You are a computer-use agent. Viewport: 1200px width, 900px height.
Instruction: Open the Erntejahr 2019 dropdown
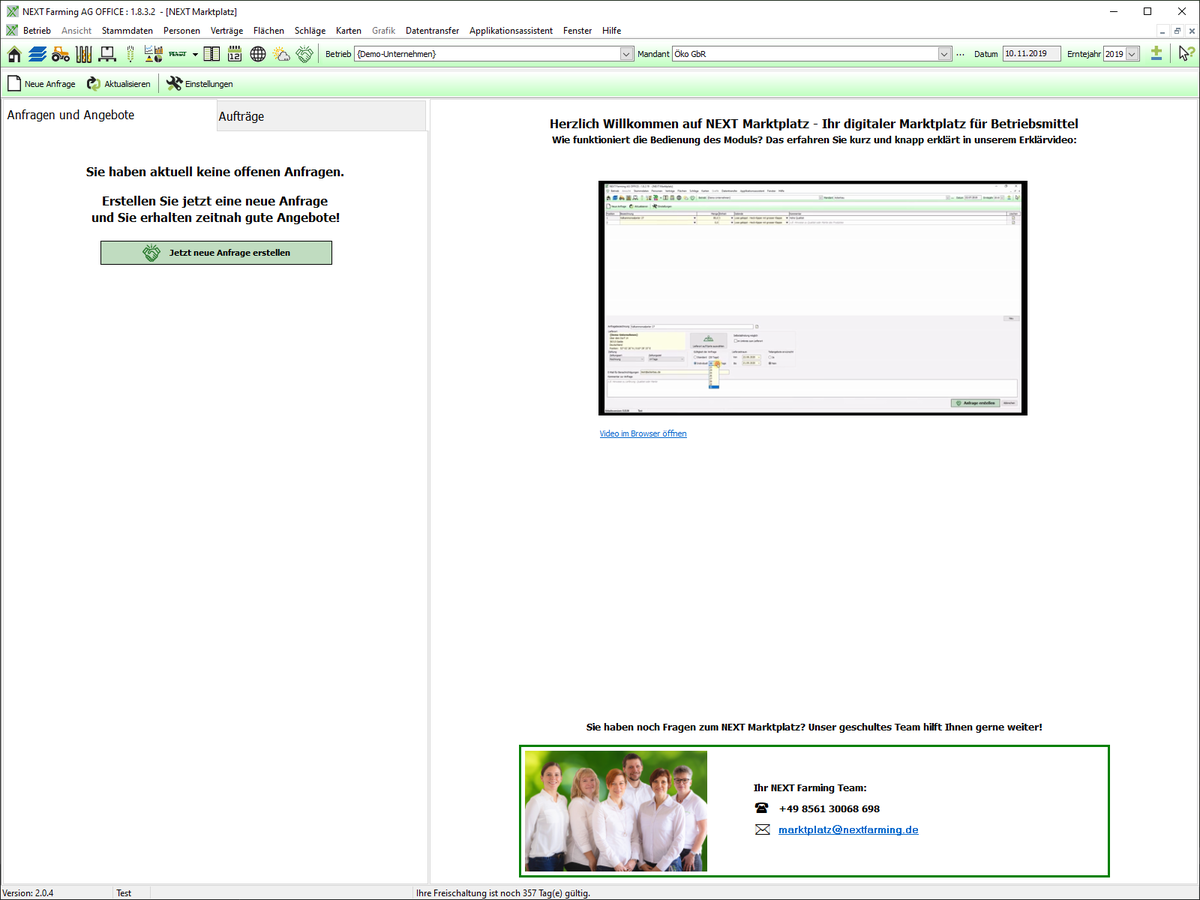tap(1132, 54)
